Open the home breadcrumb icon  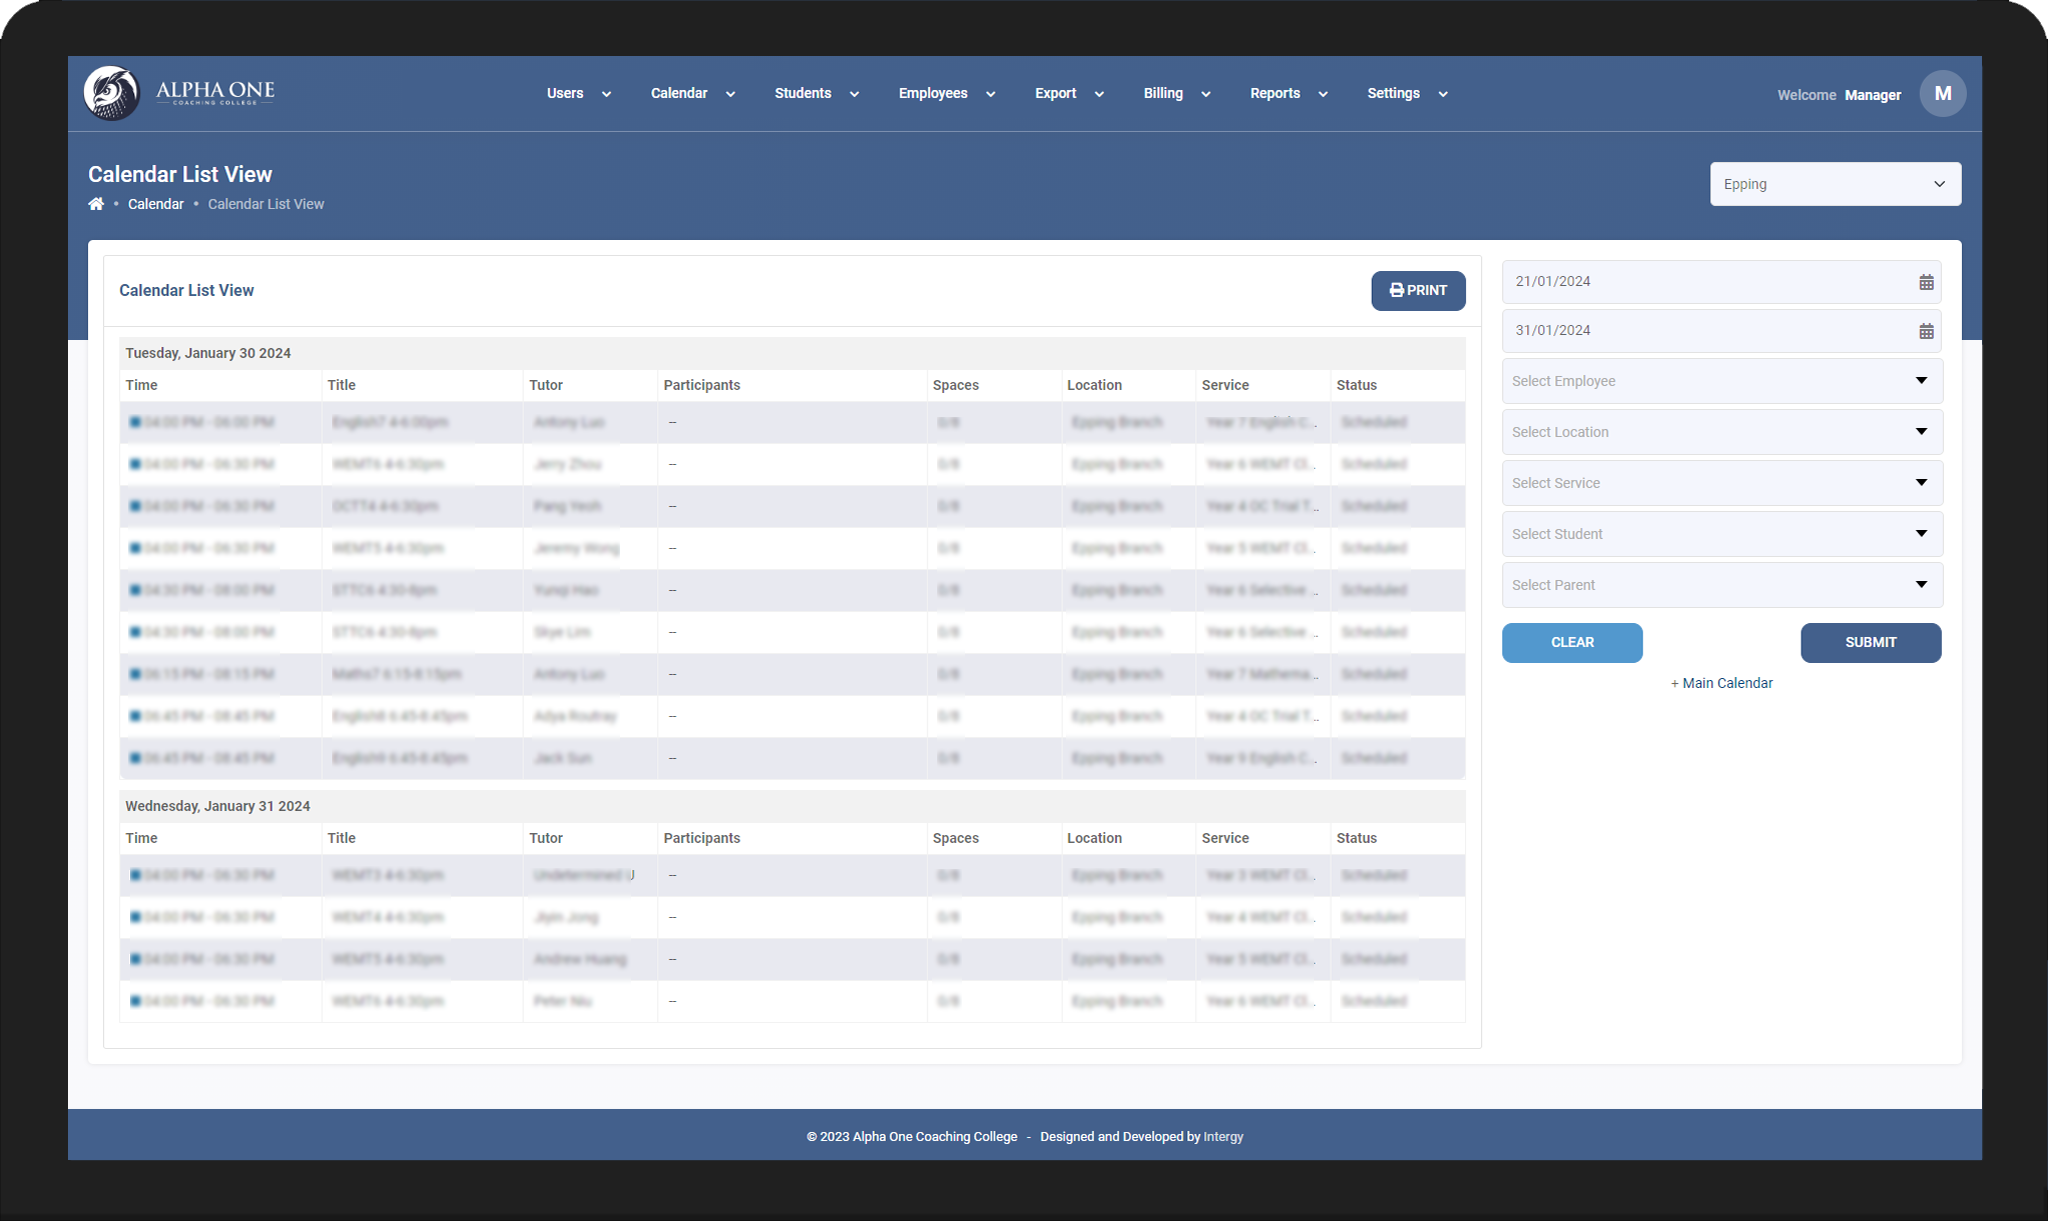coord(96,204)
